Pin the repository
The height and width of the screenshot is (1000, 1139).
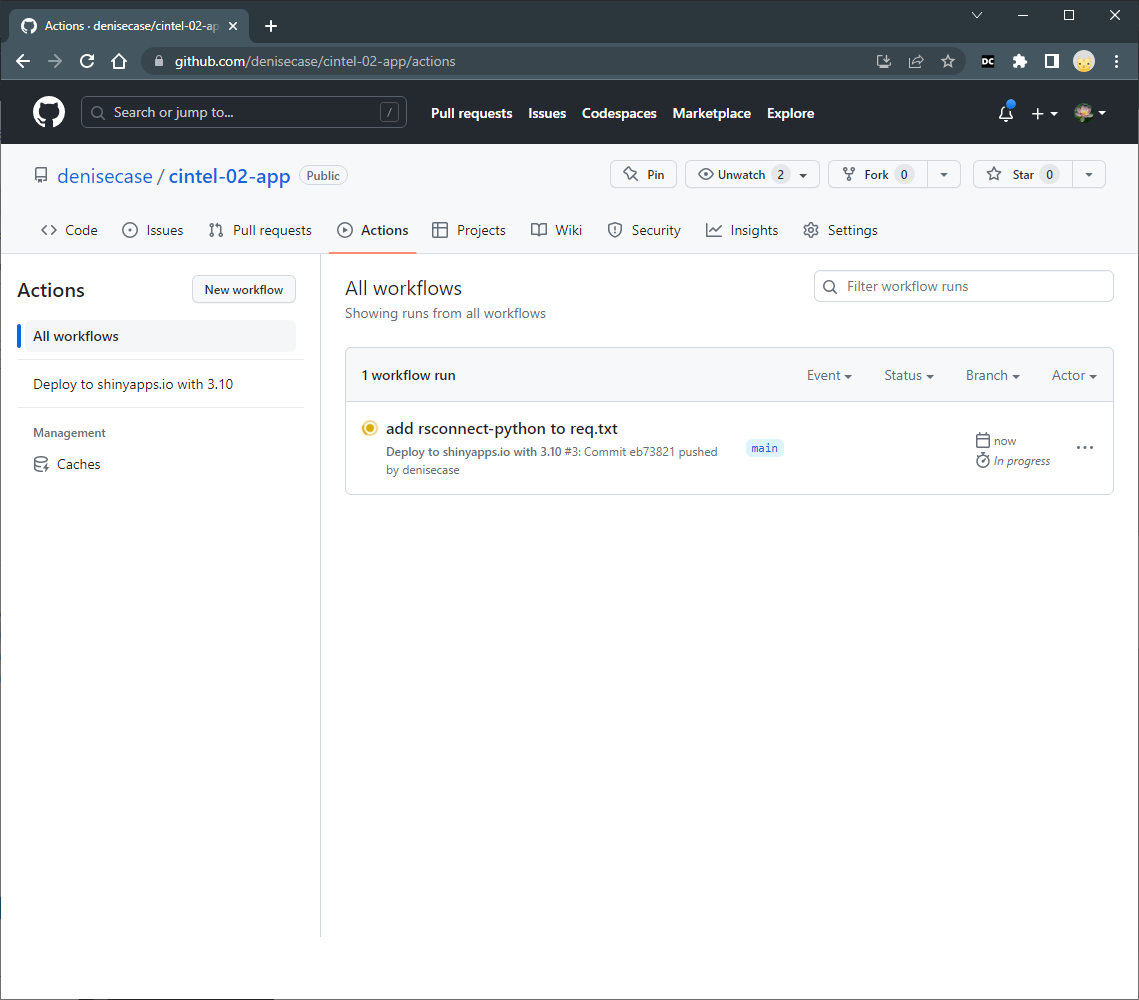point(644,174)
